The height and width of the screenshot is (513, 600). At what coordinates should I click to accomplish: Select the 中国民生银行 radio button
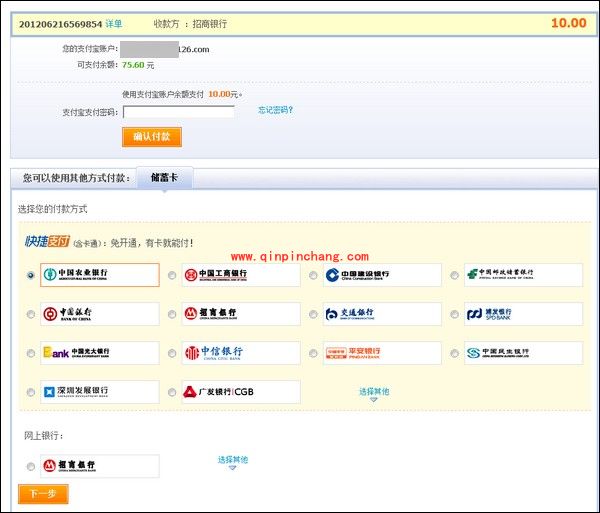[454, 353]
